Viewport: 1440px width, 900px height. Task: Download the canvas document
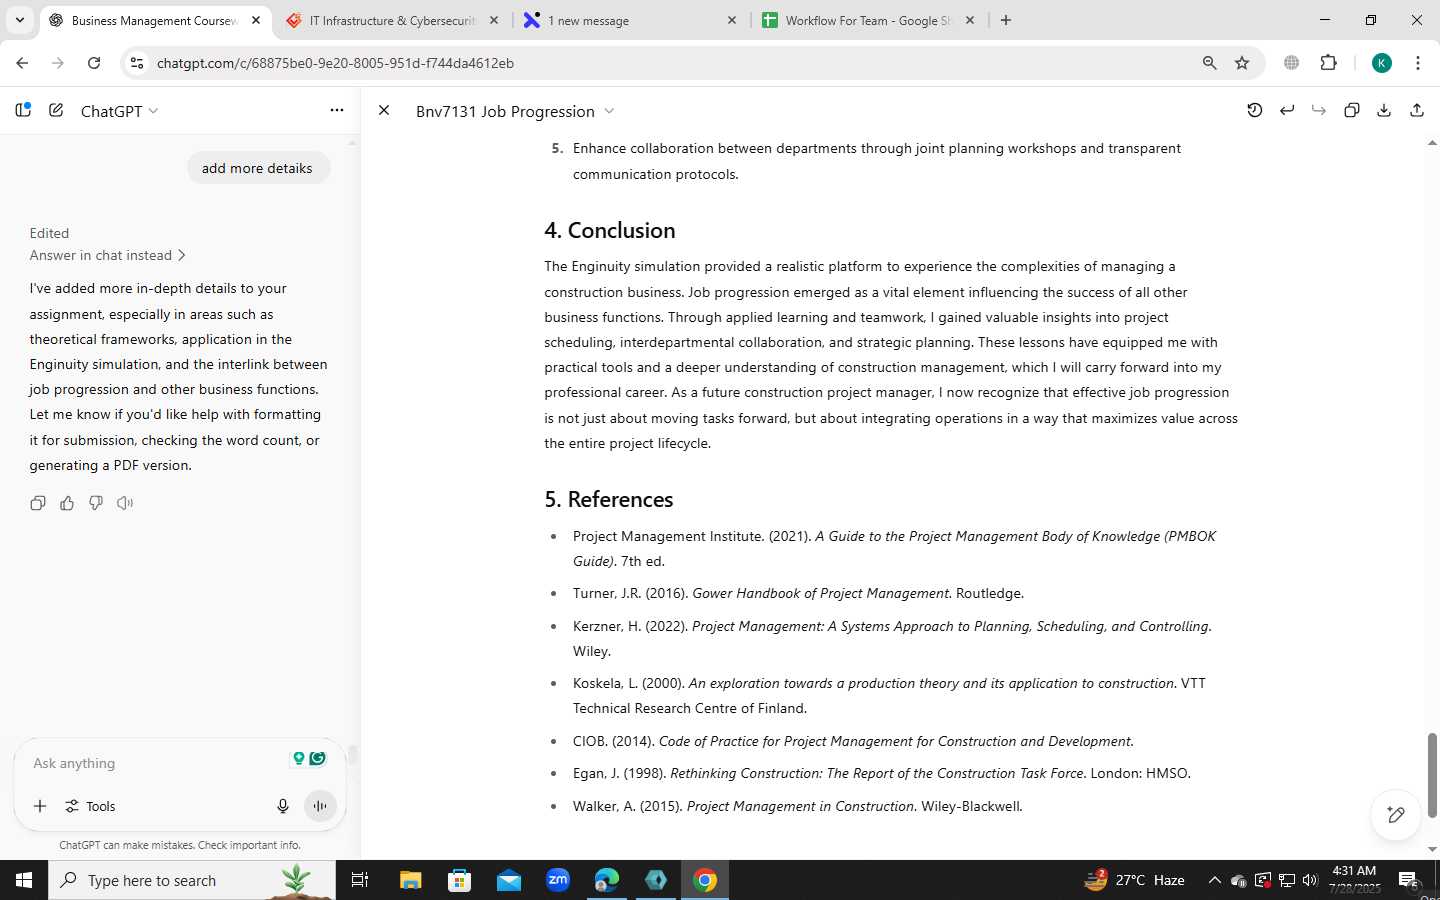point(1384,110)
